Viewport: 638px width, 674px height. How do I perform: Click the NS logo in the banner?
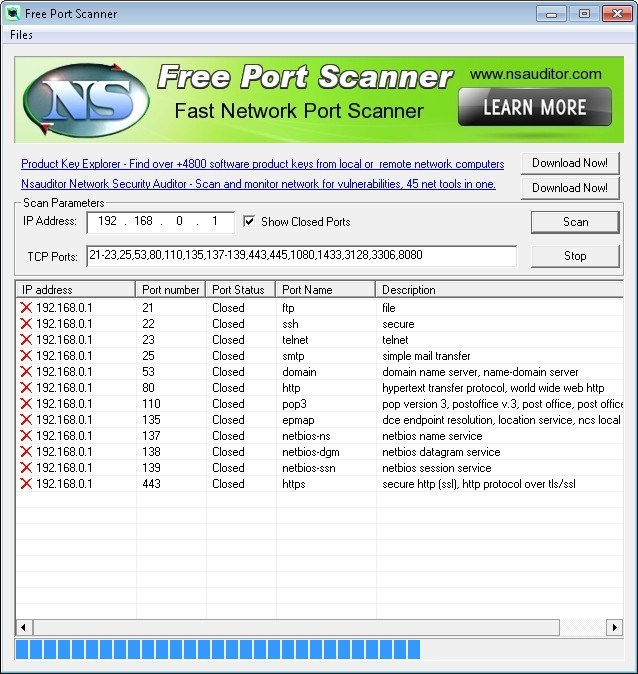[86, 99]
